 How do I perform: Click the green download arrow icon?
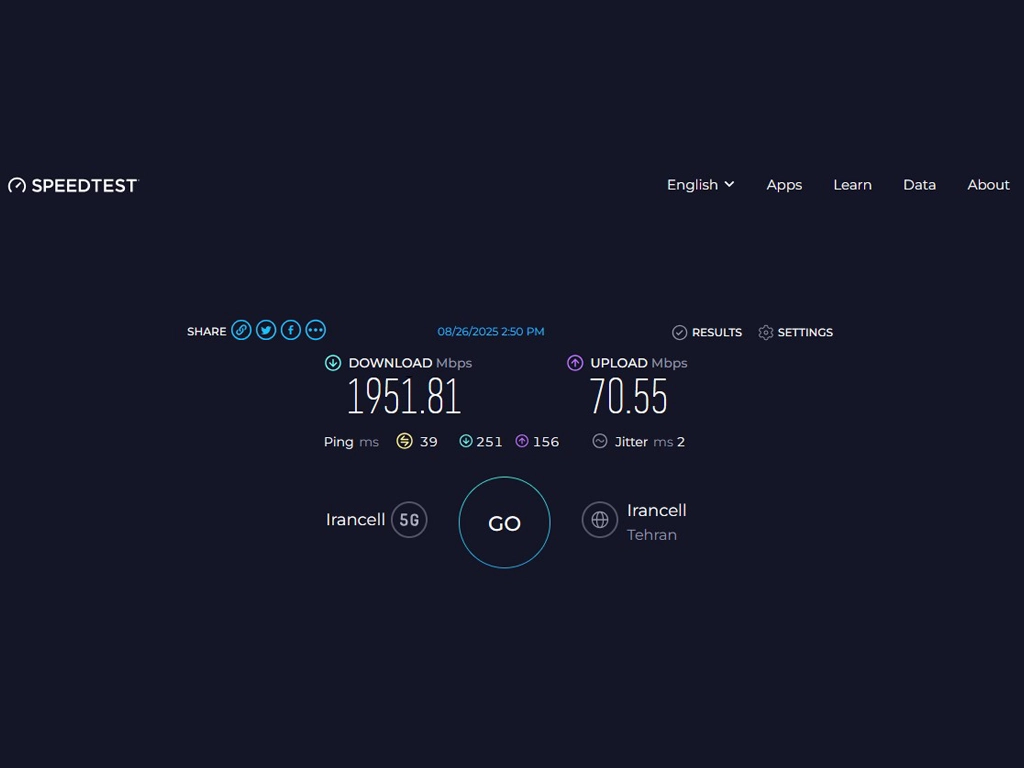[x=333, y=362]
